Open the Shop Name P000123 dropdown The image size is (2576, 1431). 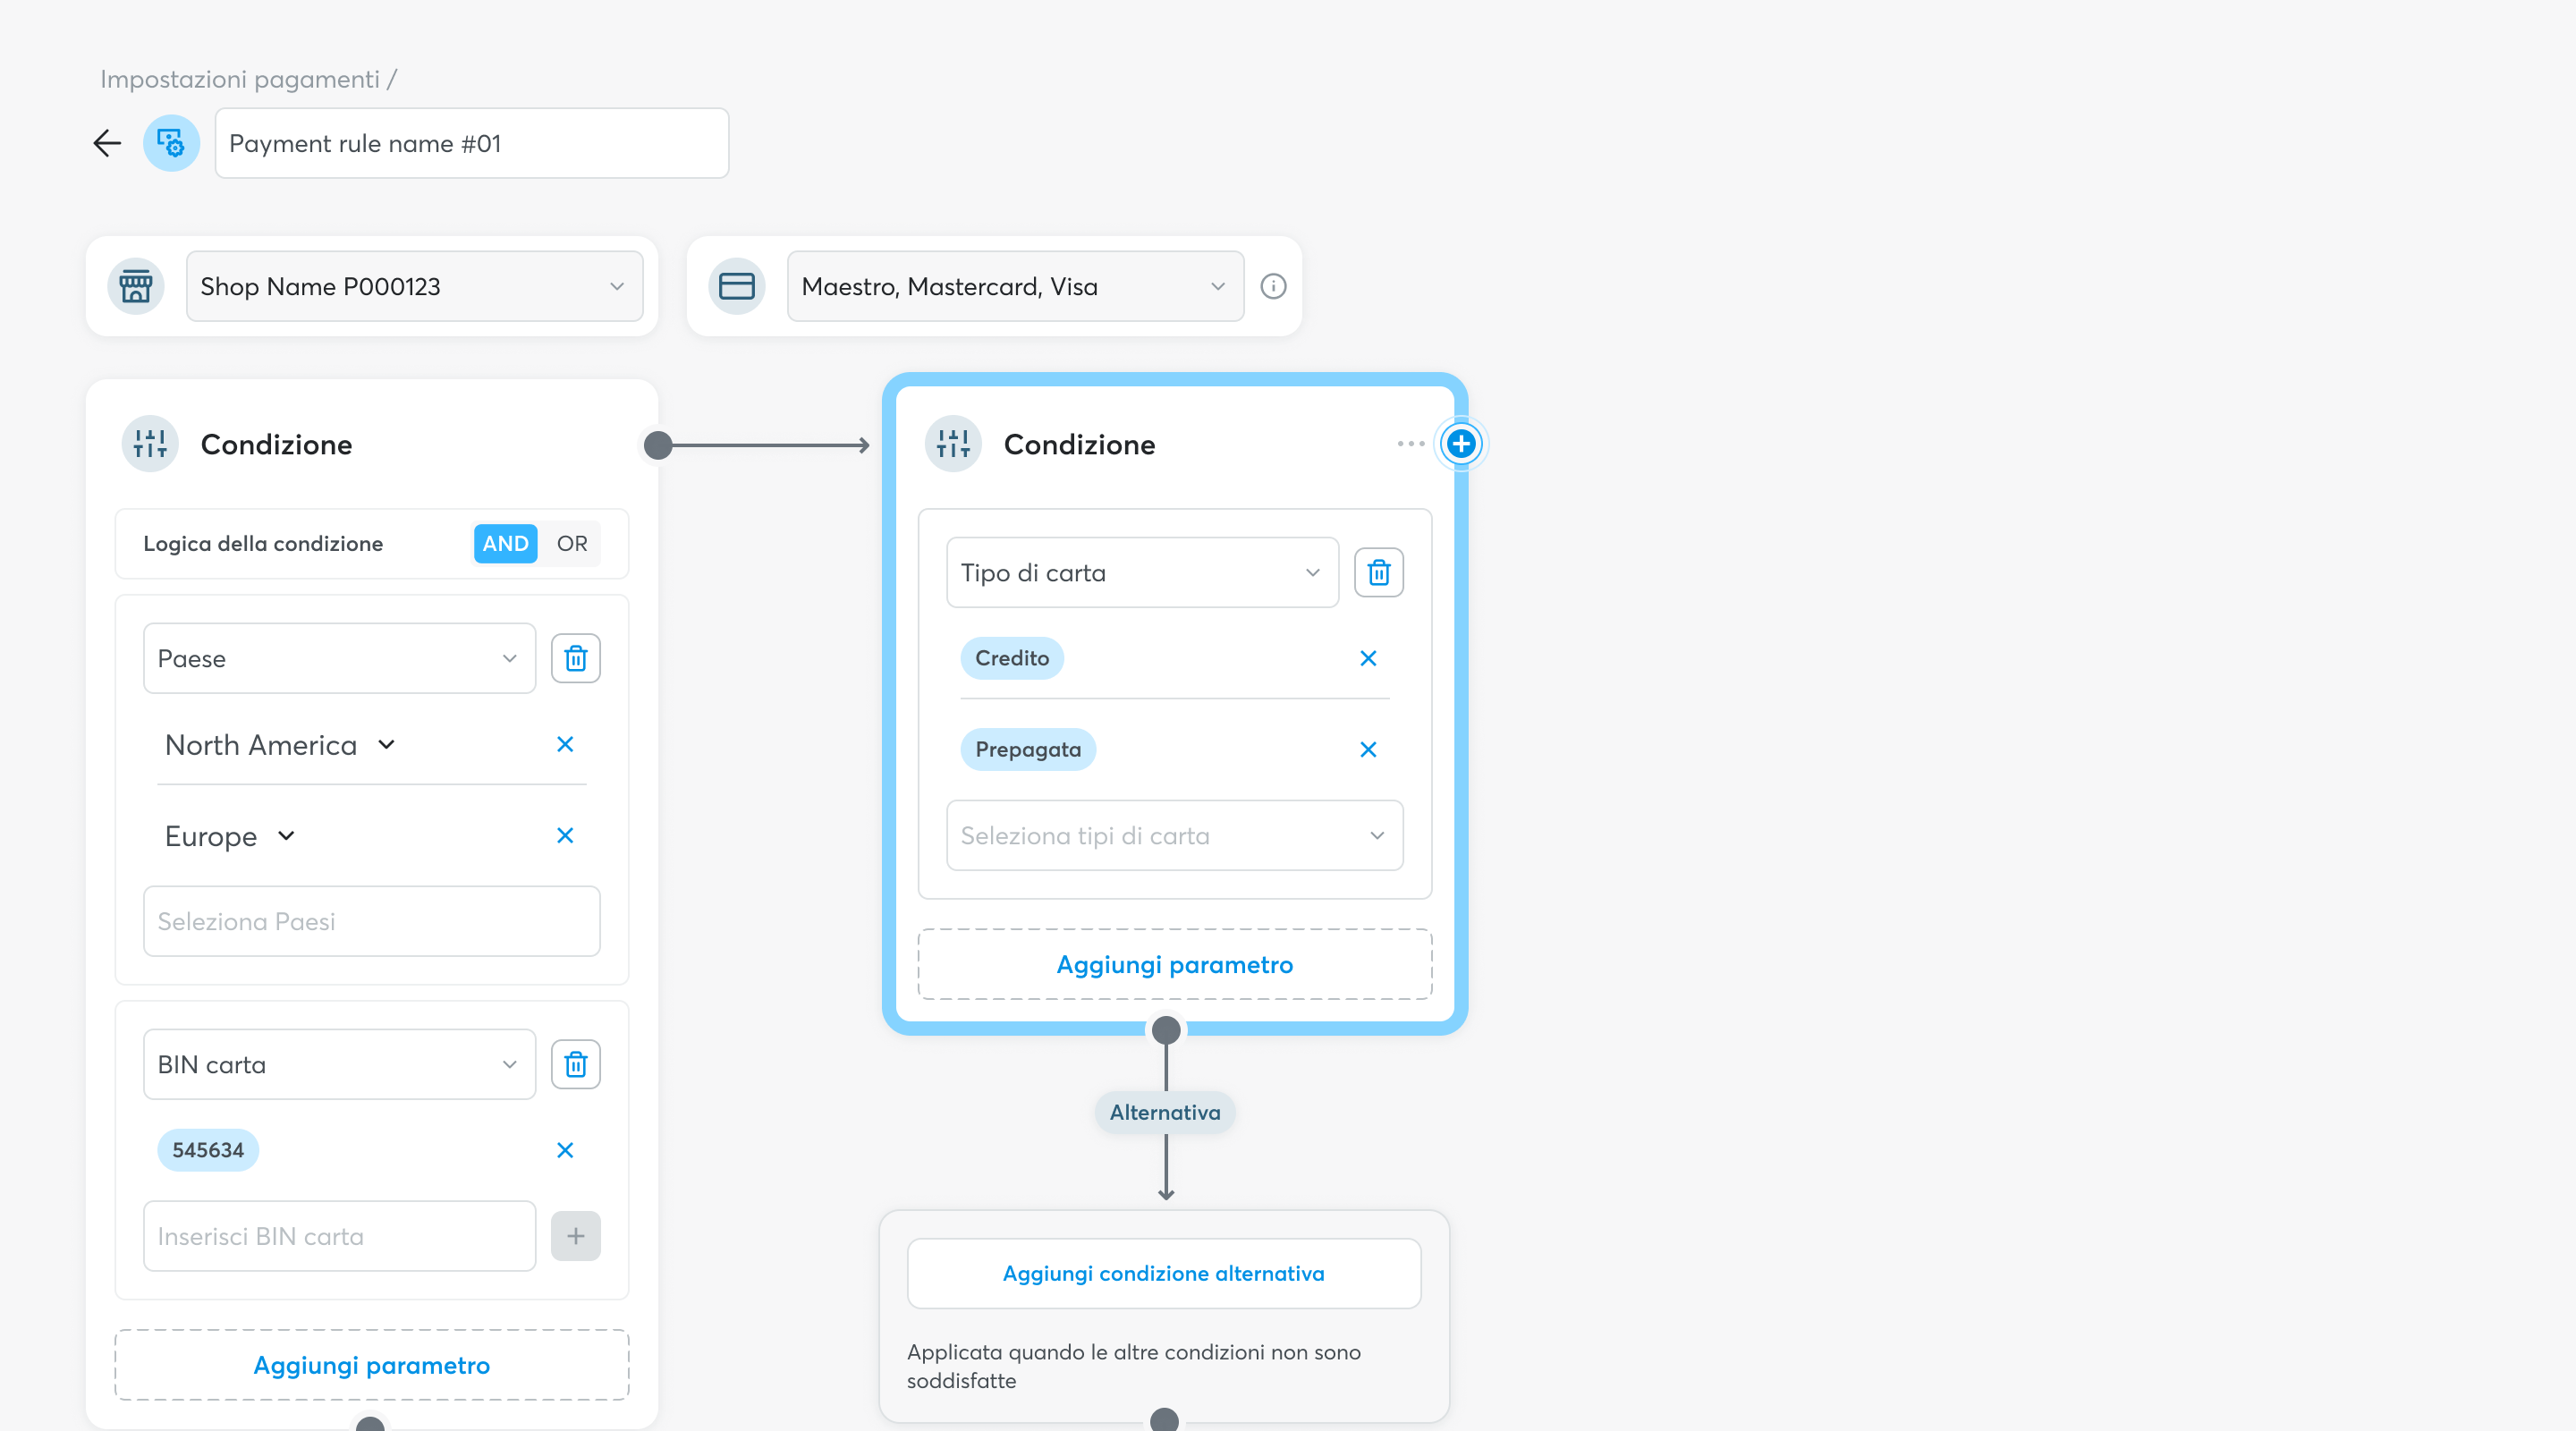(414, 286)
